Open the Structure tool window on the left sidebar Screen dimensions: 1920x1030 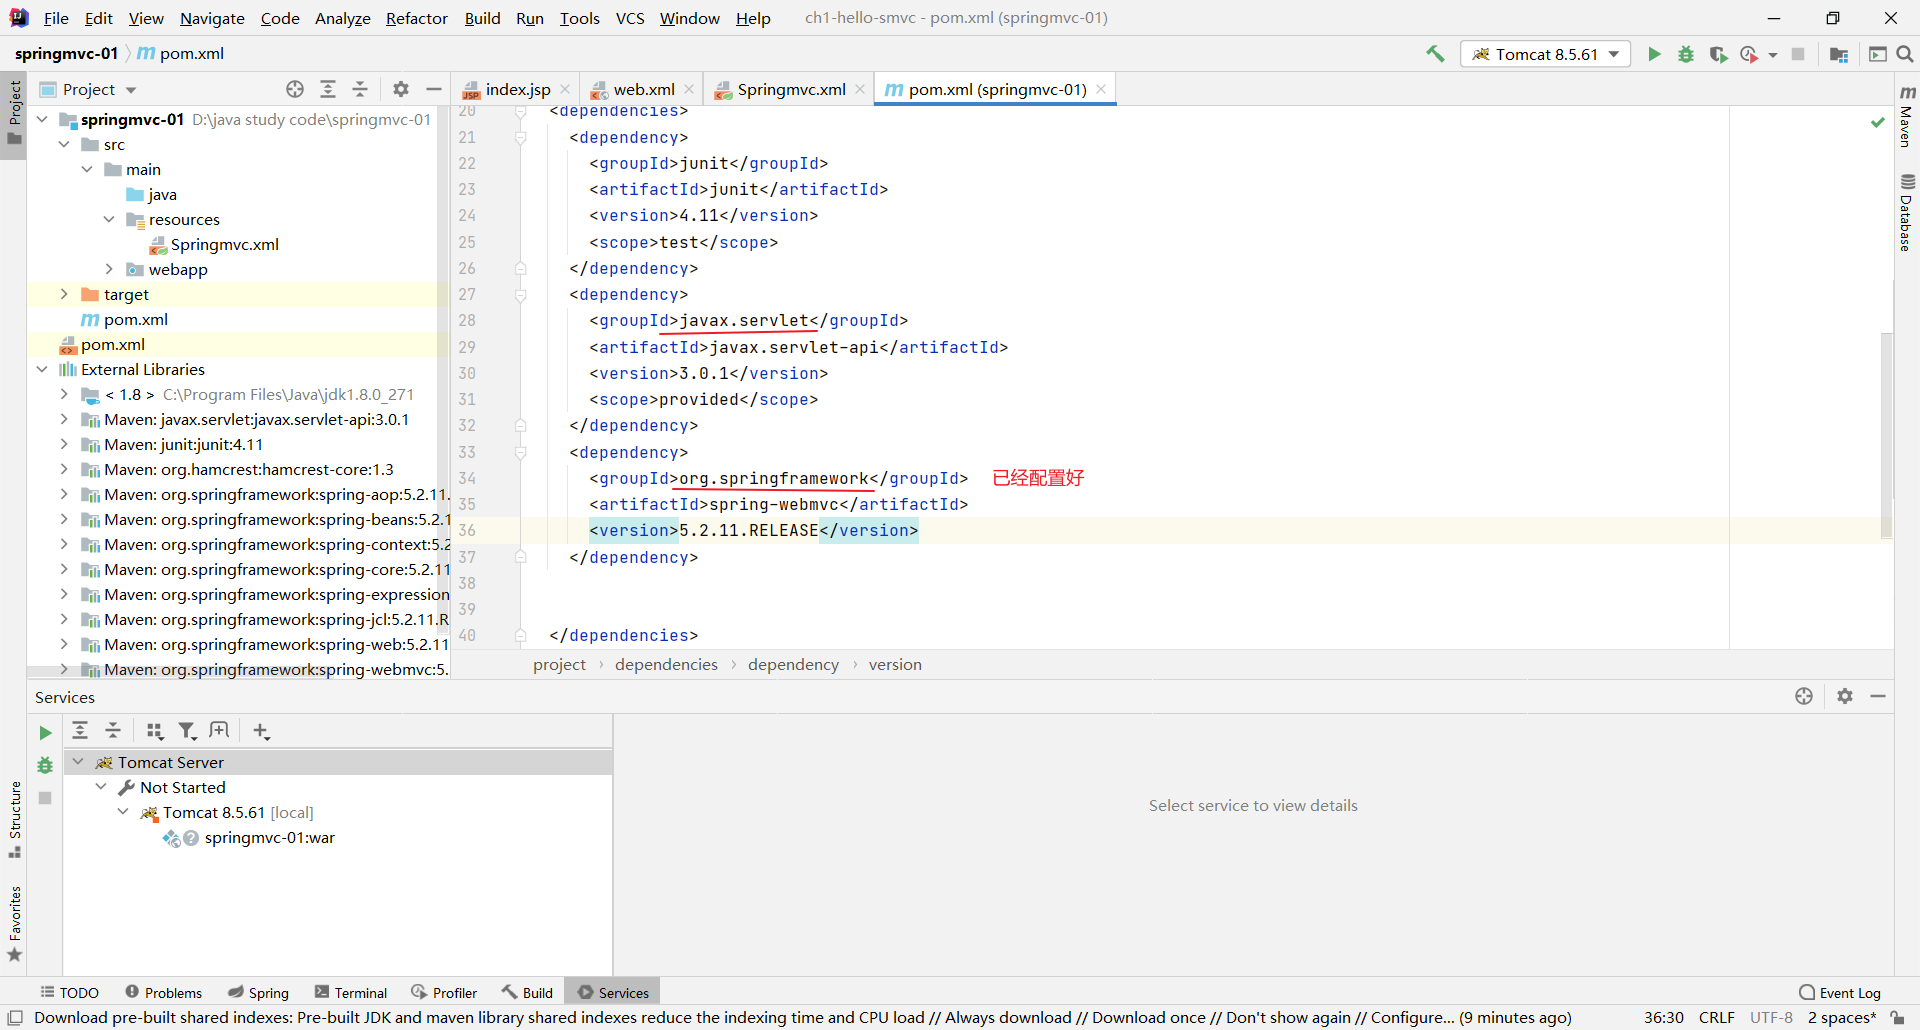click(15, 819)
